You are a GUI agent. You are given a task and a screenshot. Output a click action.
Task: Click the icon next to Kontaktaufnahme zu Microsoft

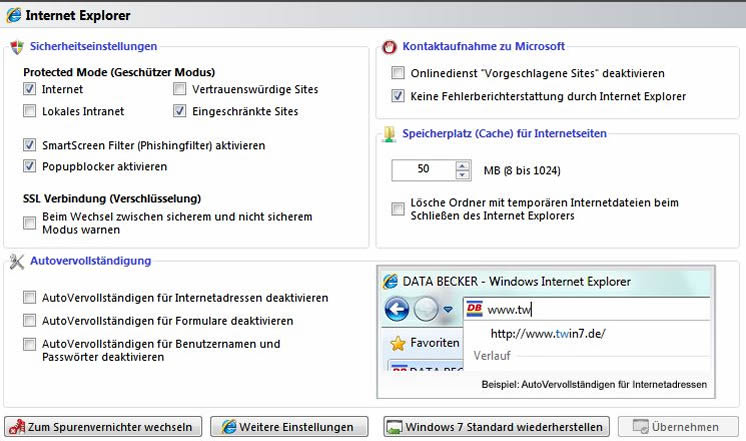pos(389,47)
